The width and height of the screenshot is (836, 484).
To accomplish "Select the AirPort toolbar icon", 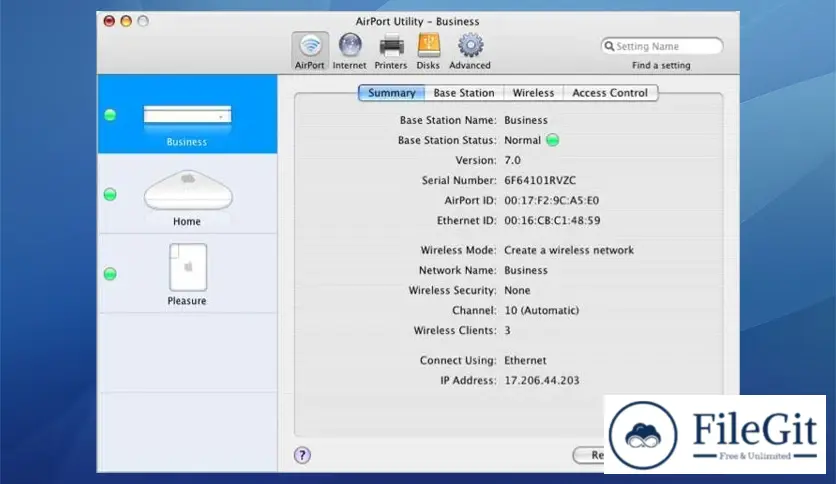I will [x=310, y=51].
